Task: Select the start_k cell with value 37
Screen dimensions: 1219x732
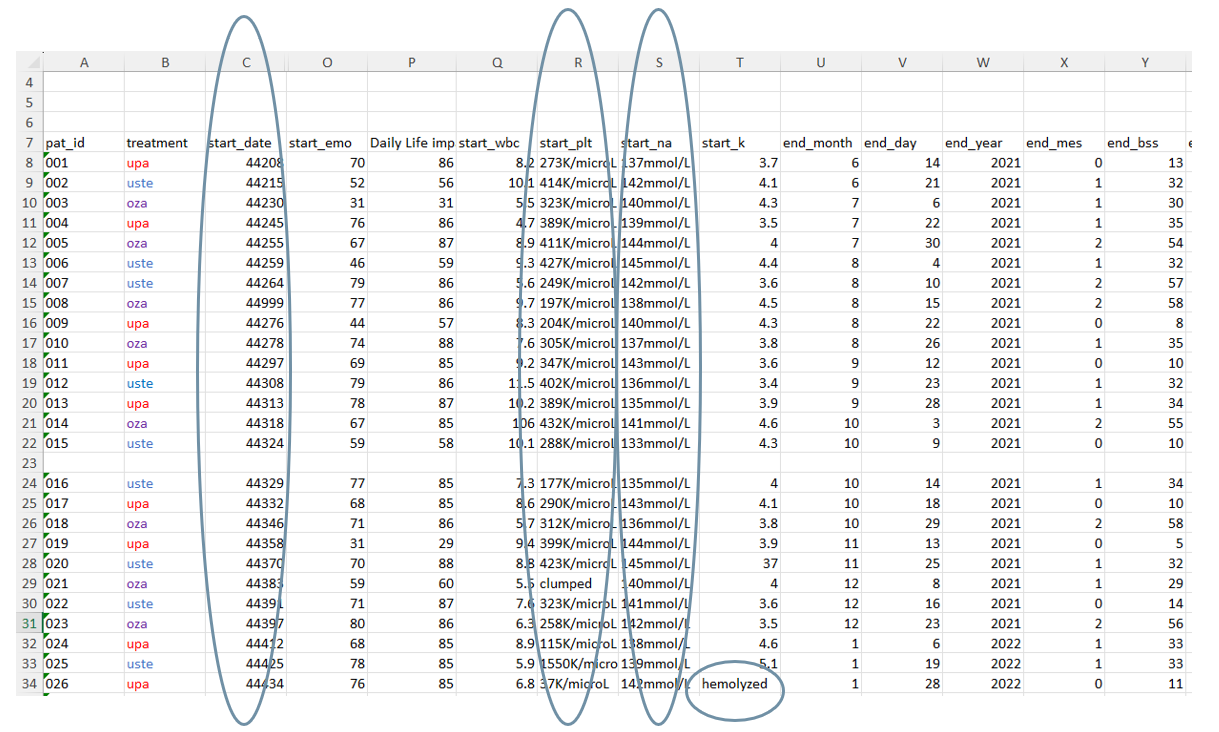Action: click(x=740, y=563)
